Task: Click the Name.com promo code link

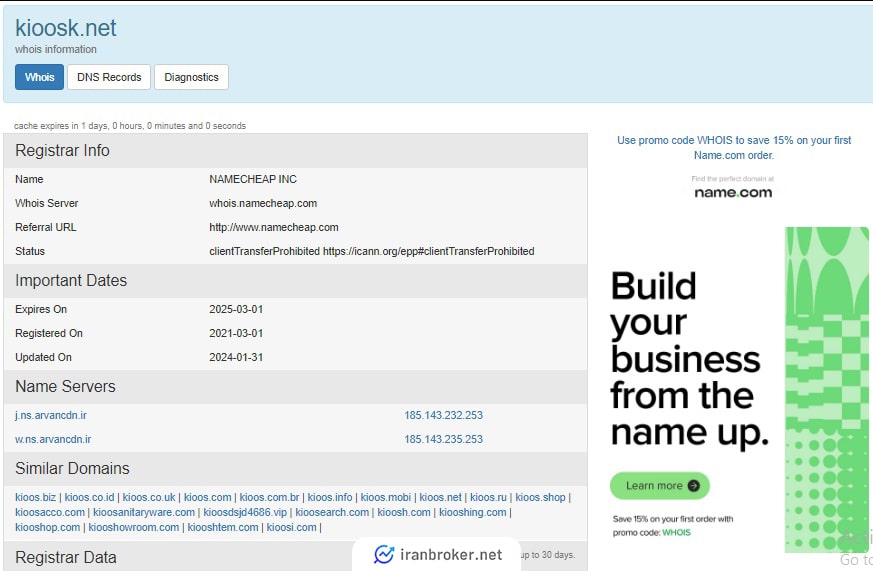Action: coord(734,147)
